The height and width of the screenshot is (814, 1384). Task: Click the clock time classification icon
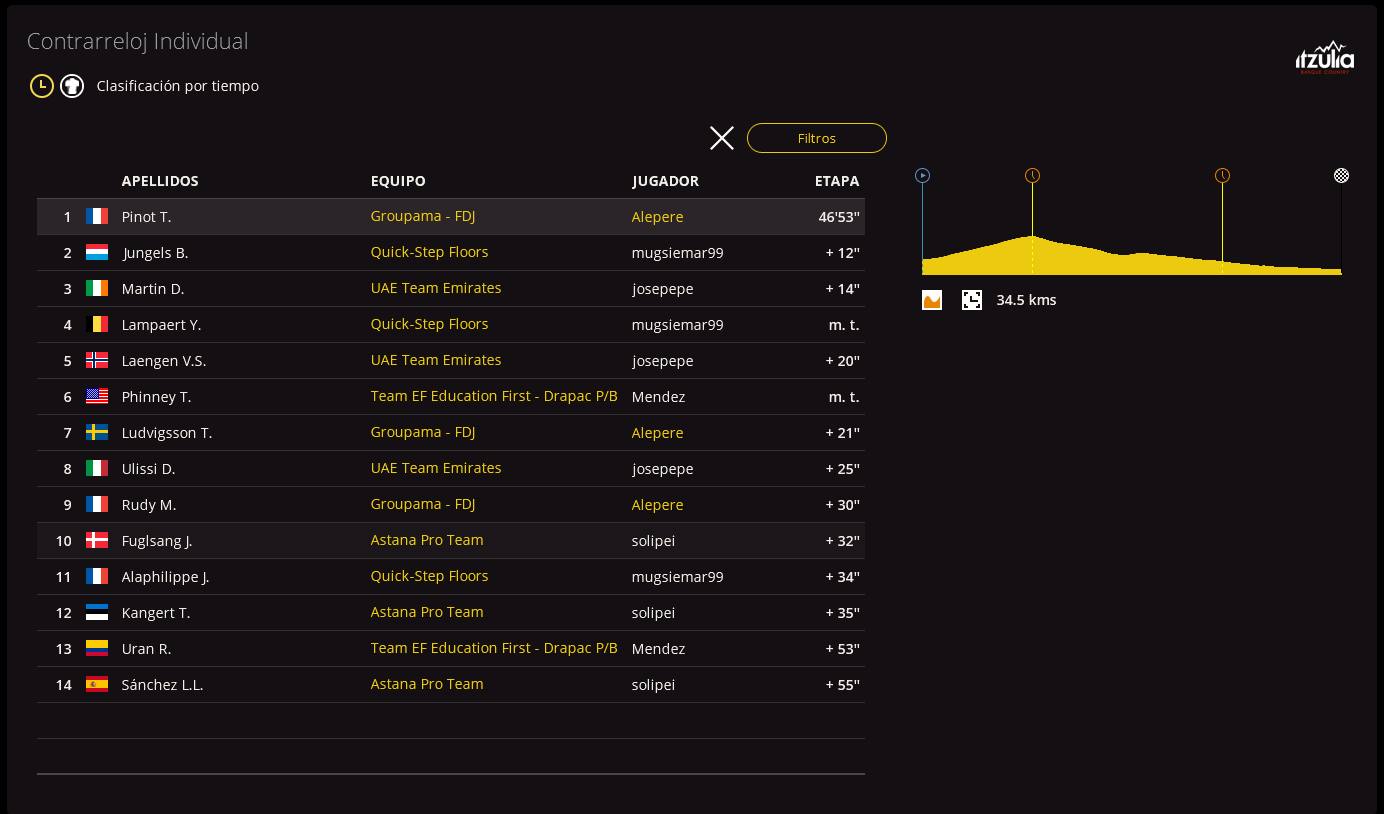pos(41,86)
